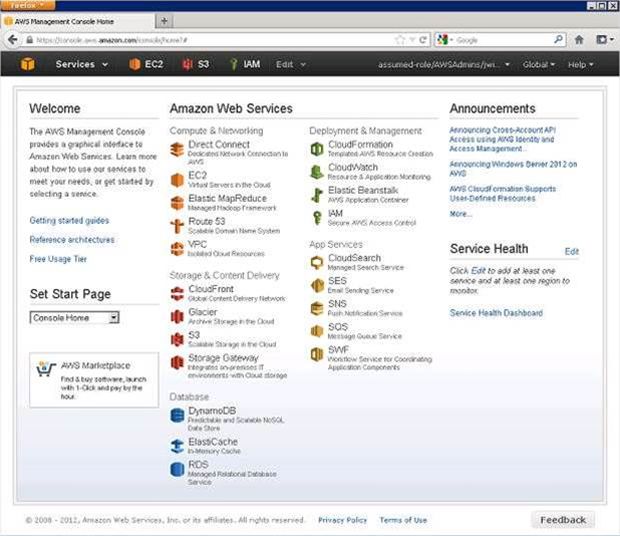Image resolution: width=620 pixels, height=536 pixels.
Task: Click the Storage Gateway service name text
Action: 223,358
